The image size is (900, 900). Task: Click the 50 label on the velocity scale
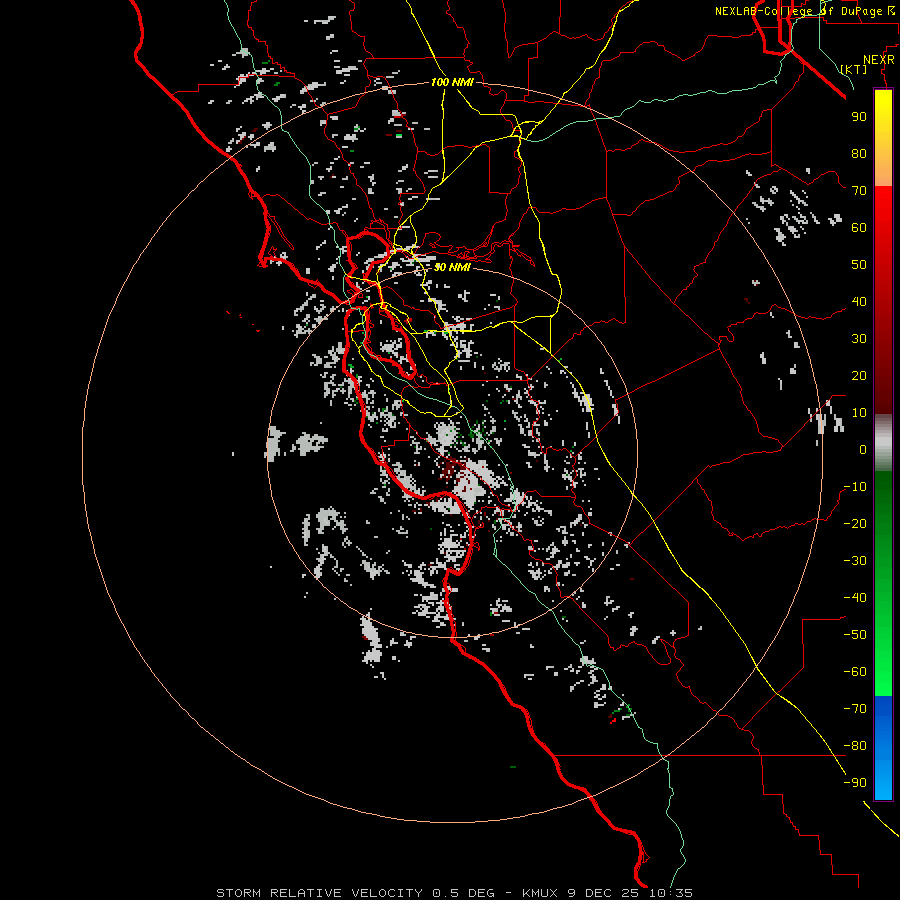(x=859, y=265)
